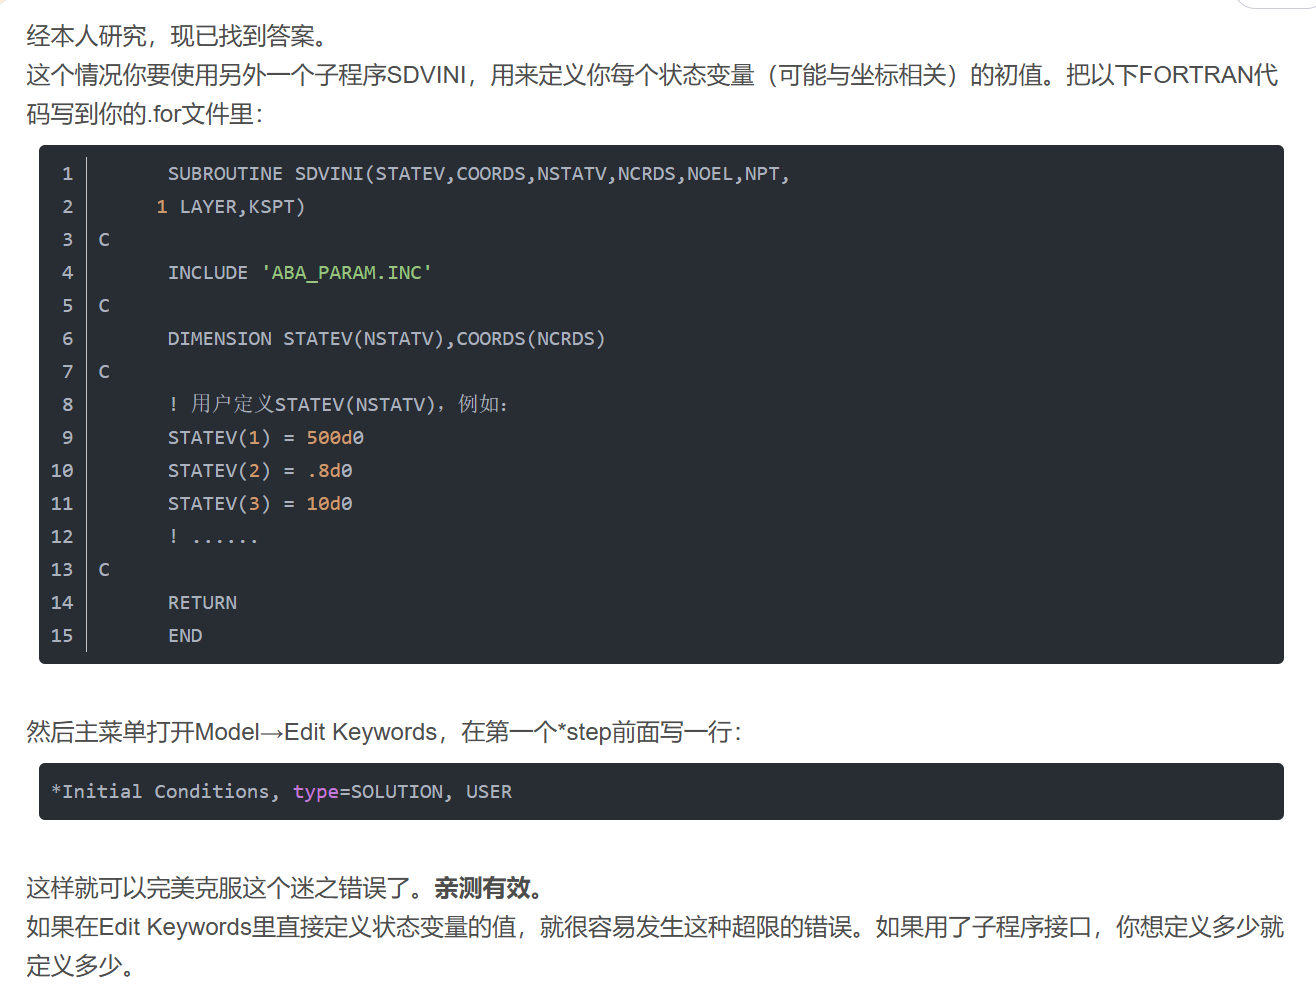Click line number 9 in the gutter
The image size is (1316, 997).
click(67, 438)
